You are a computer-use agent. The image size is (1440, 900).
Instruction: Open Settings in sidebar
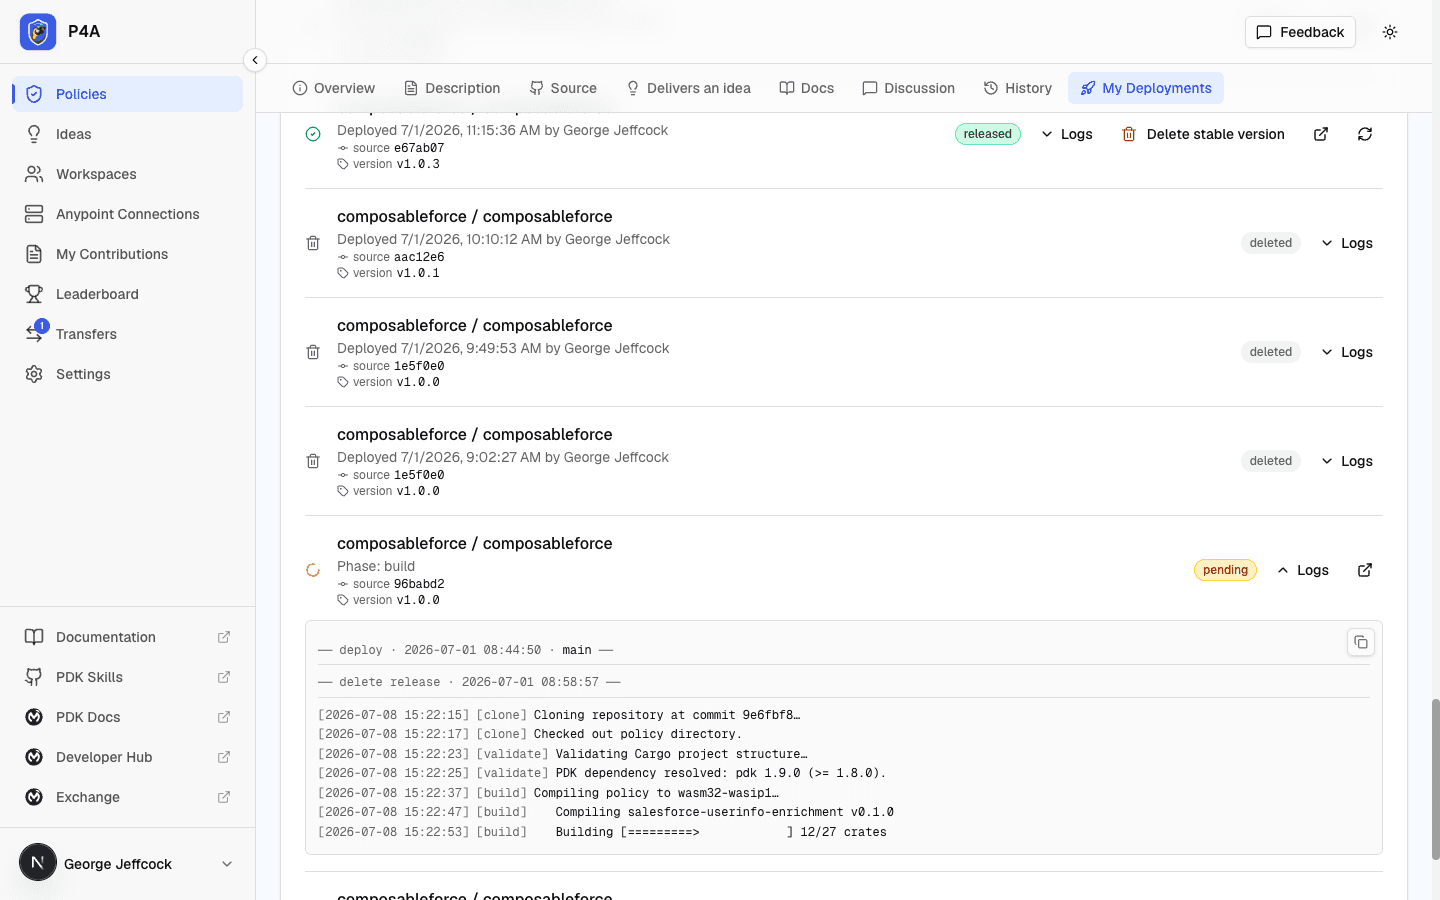[128, 374]
